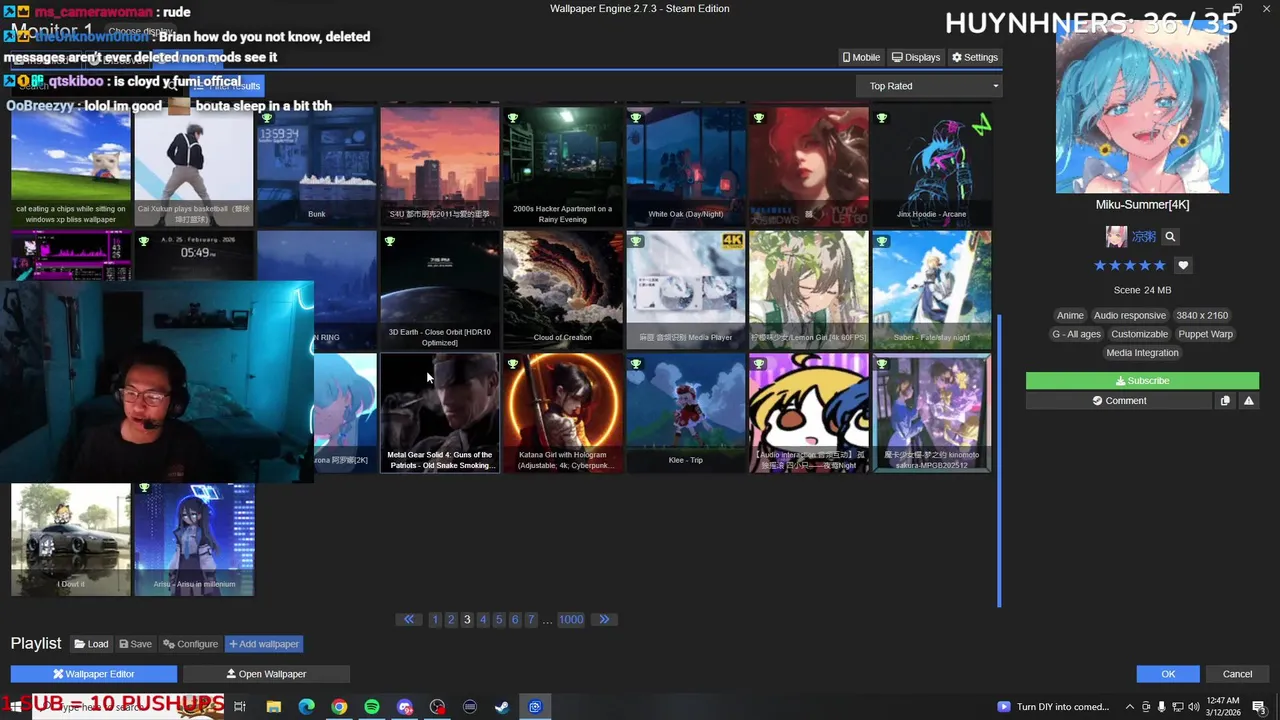Open Google Chrome from the taskbar

[339, 707]
